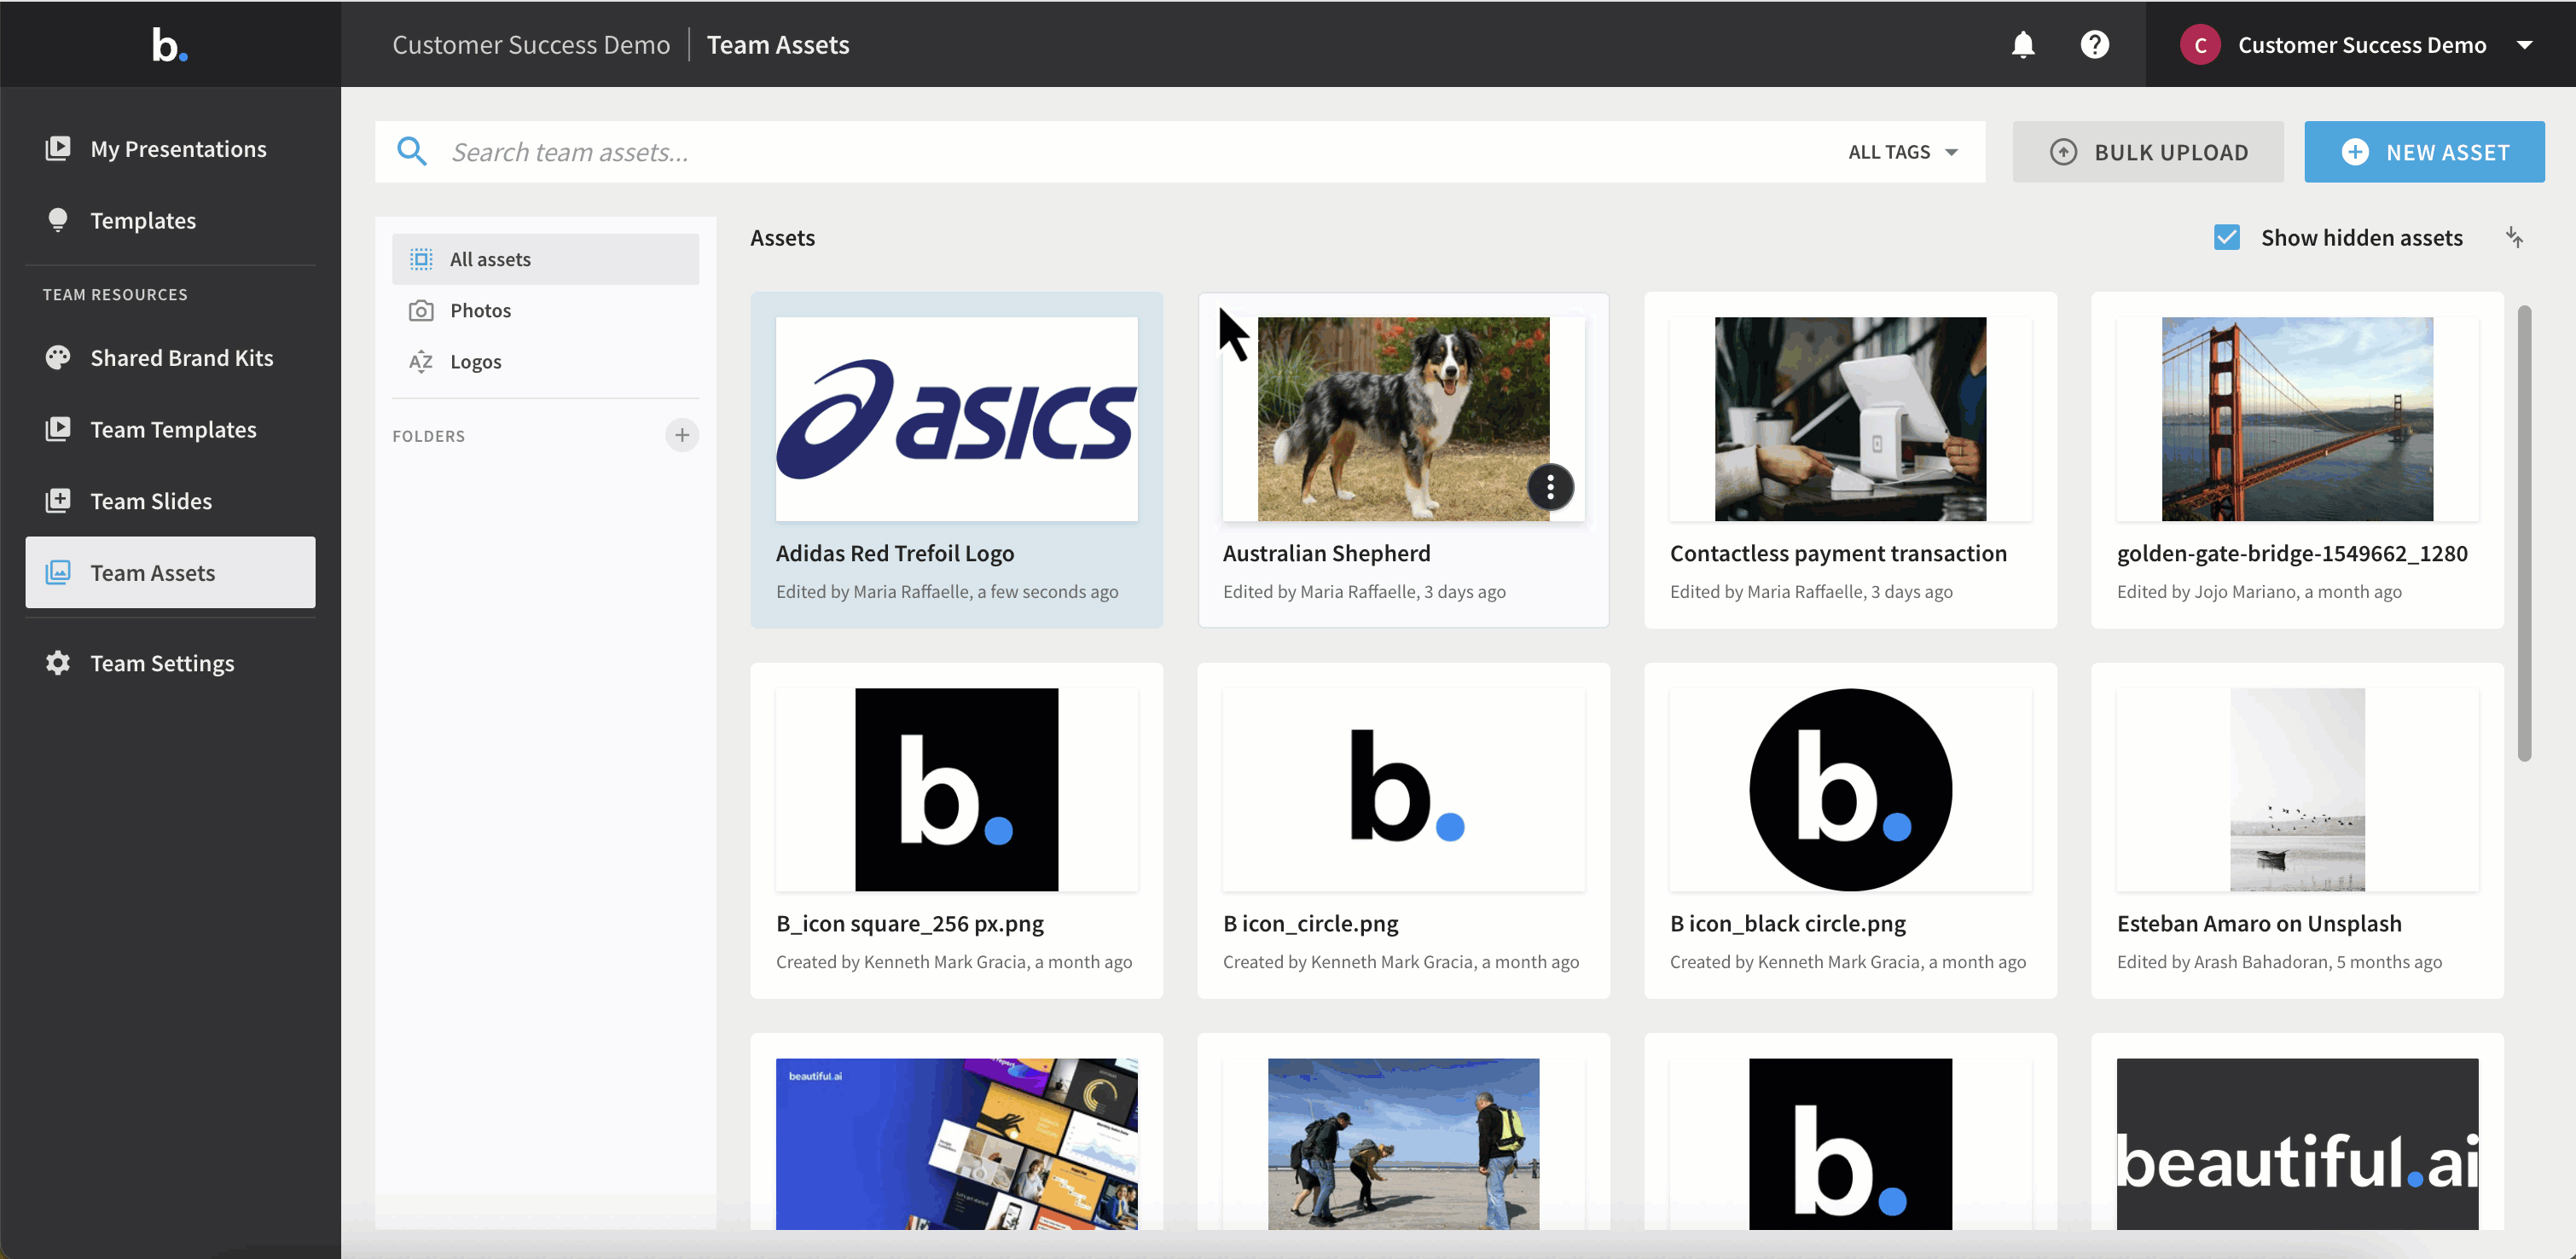Open the Adidas Red Trefoil Logo asset thumbnail

coord(956,419)
